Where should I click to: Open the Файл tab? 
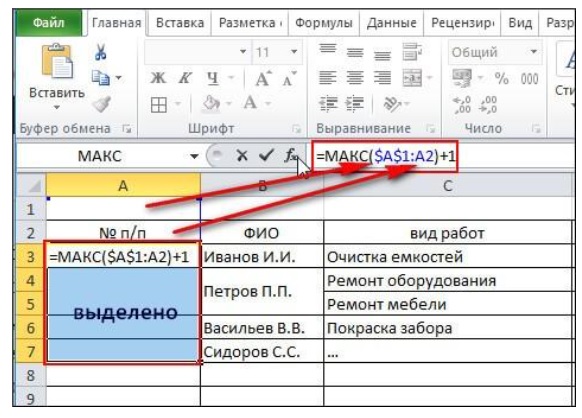[x=49, y=23]
